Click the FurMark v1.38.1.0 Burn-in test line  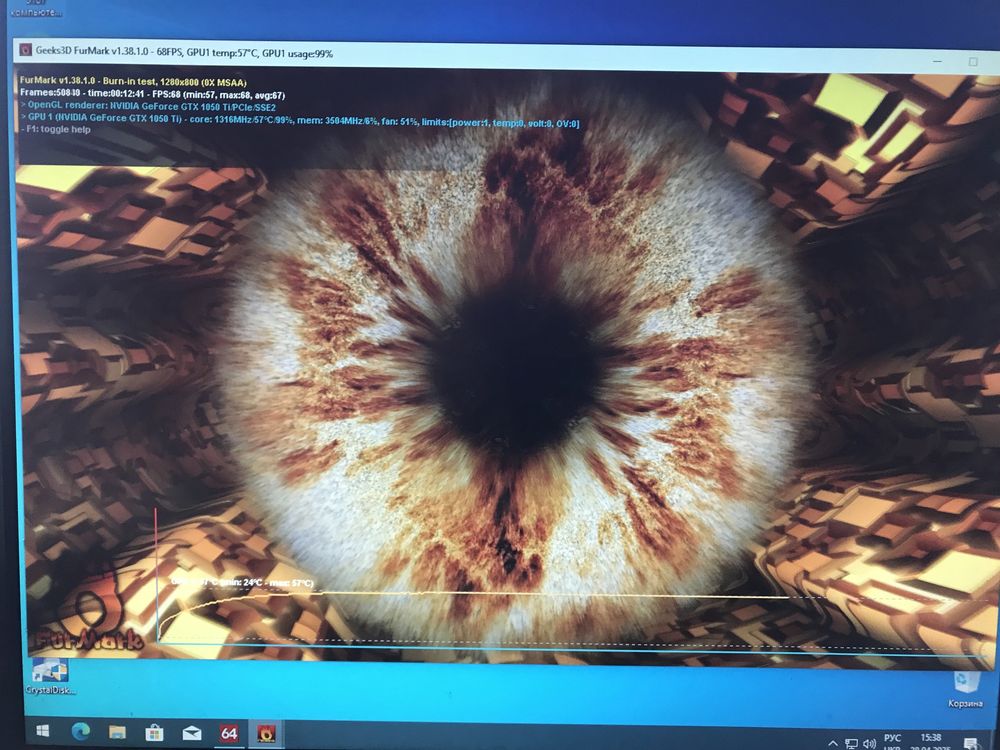point(133,82)
